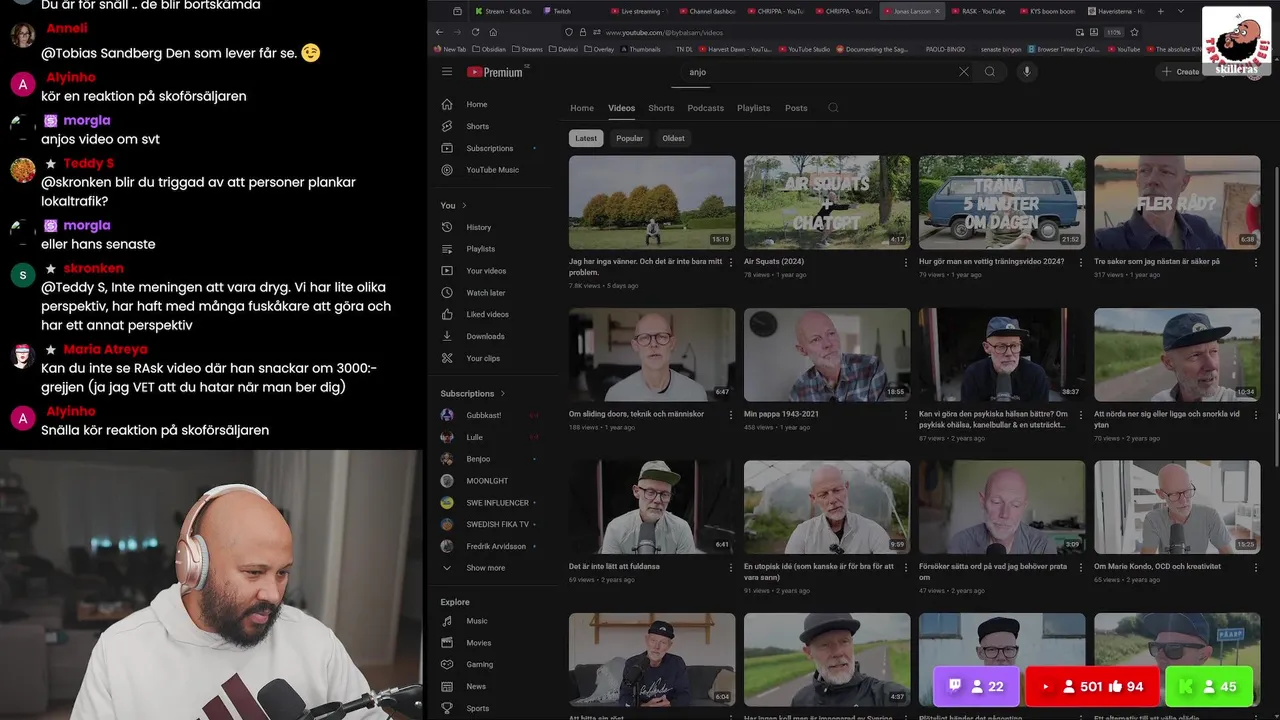Open Gaming under Explore
Image resolution: width=1280 pixels, height=720 pixels.
pyautogui.click(x=479, y=664)
